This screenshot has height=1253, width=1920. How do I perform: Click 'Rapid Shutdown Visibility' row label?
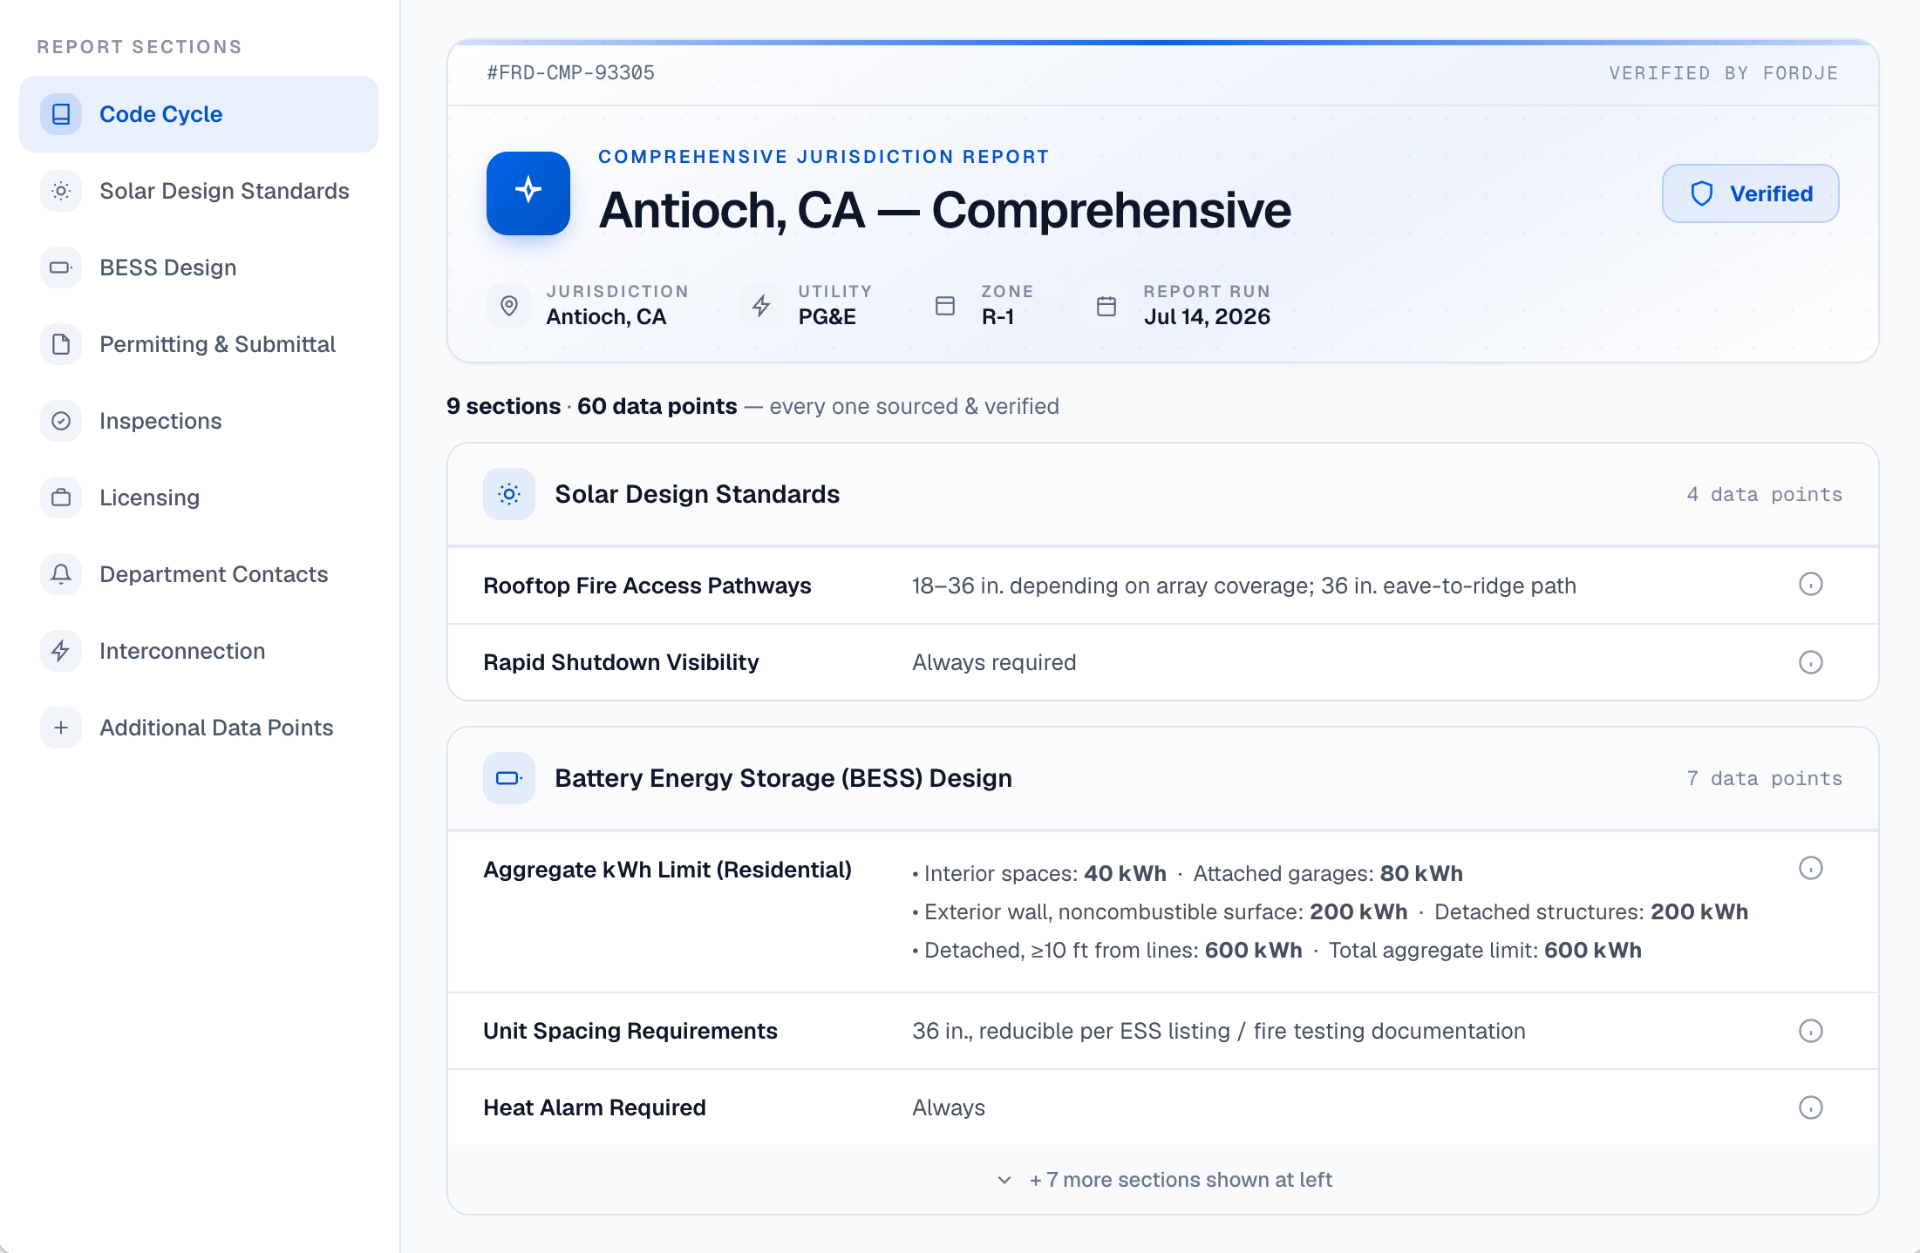pyautogui.click(x=621, y=662)
